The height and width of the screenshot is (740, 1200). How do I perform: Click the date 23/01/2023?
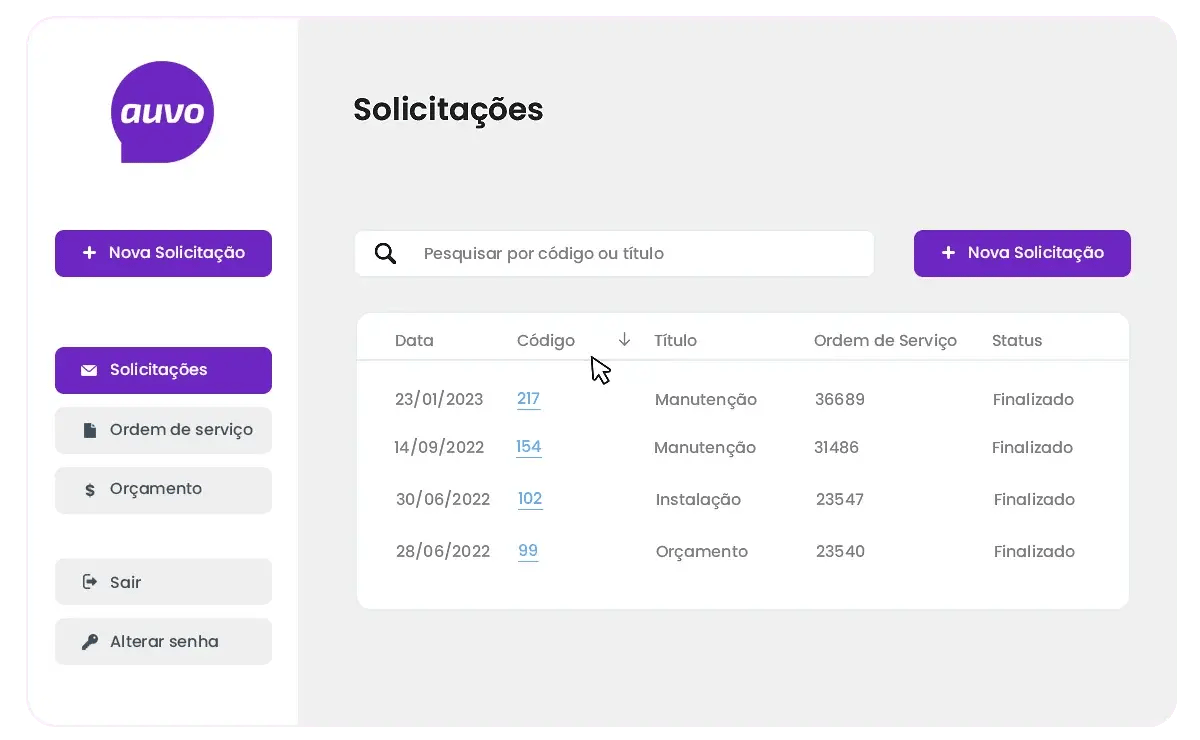(439, 399)
